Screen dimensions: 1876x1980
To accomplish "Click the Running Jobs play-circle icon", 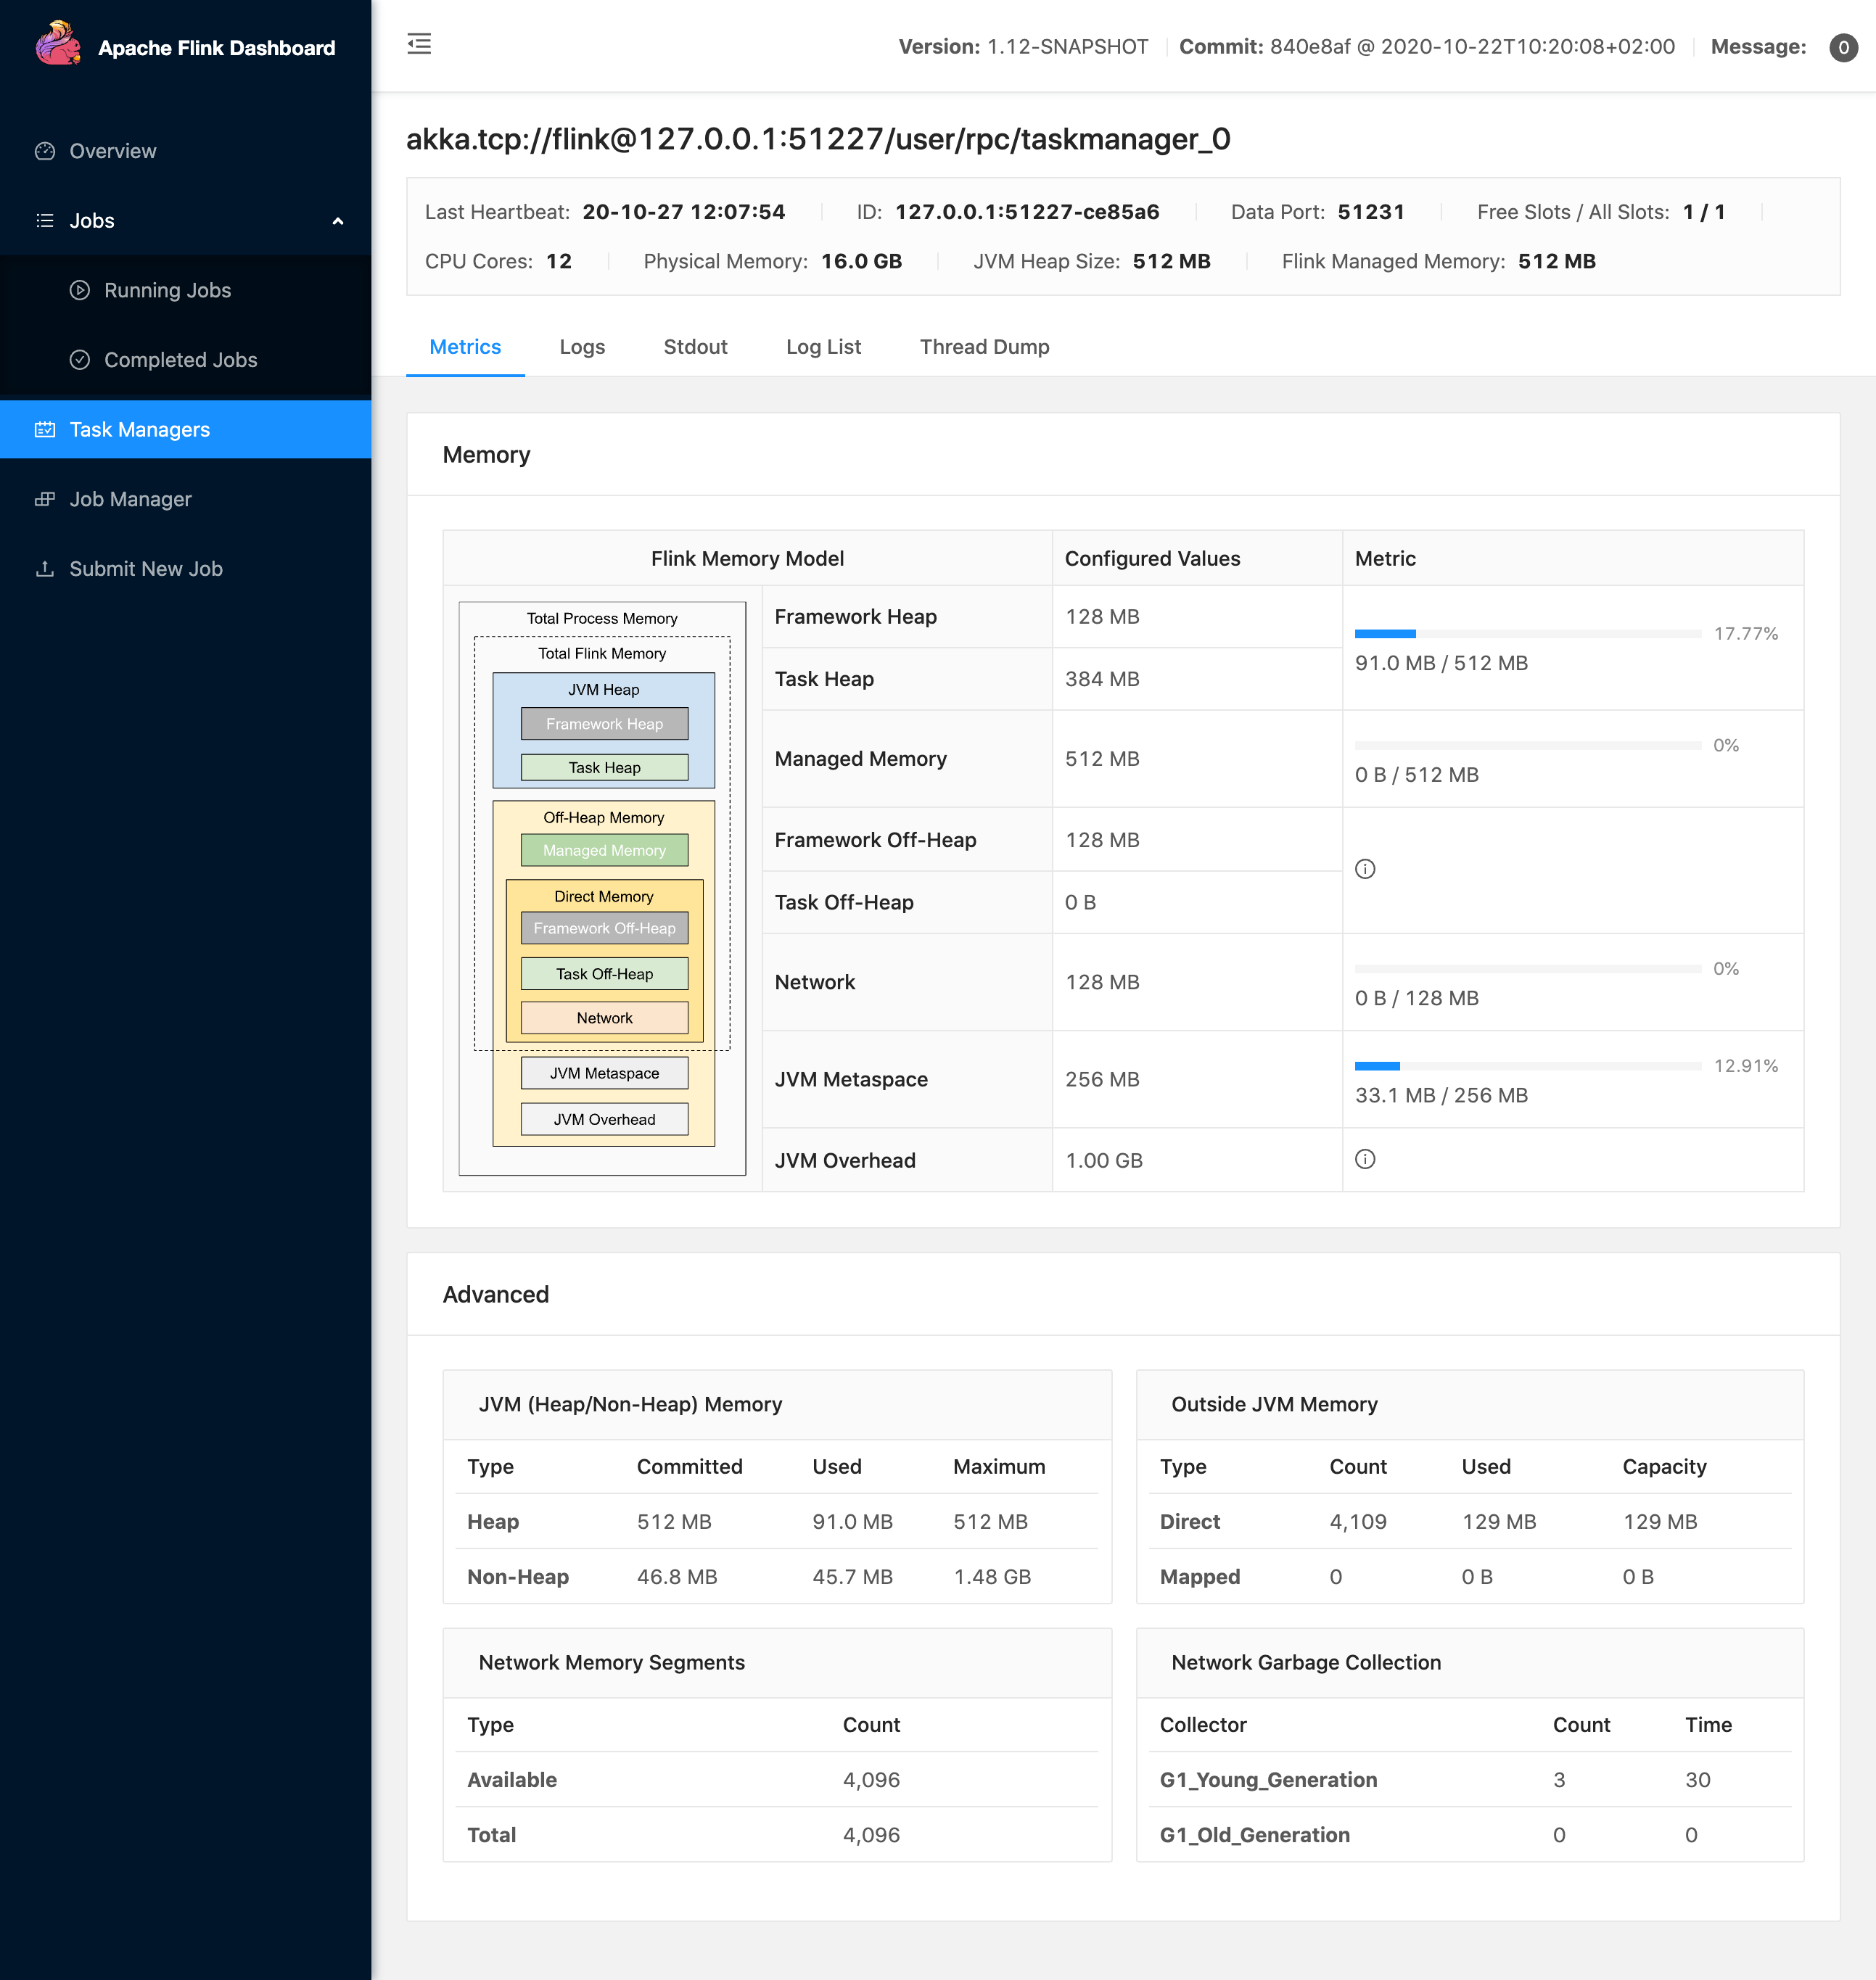I will click(x=80, y=290).
